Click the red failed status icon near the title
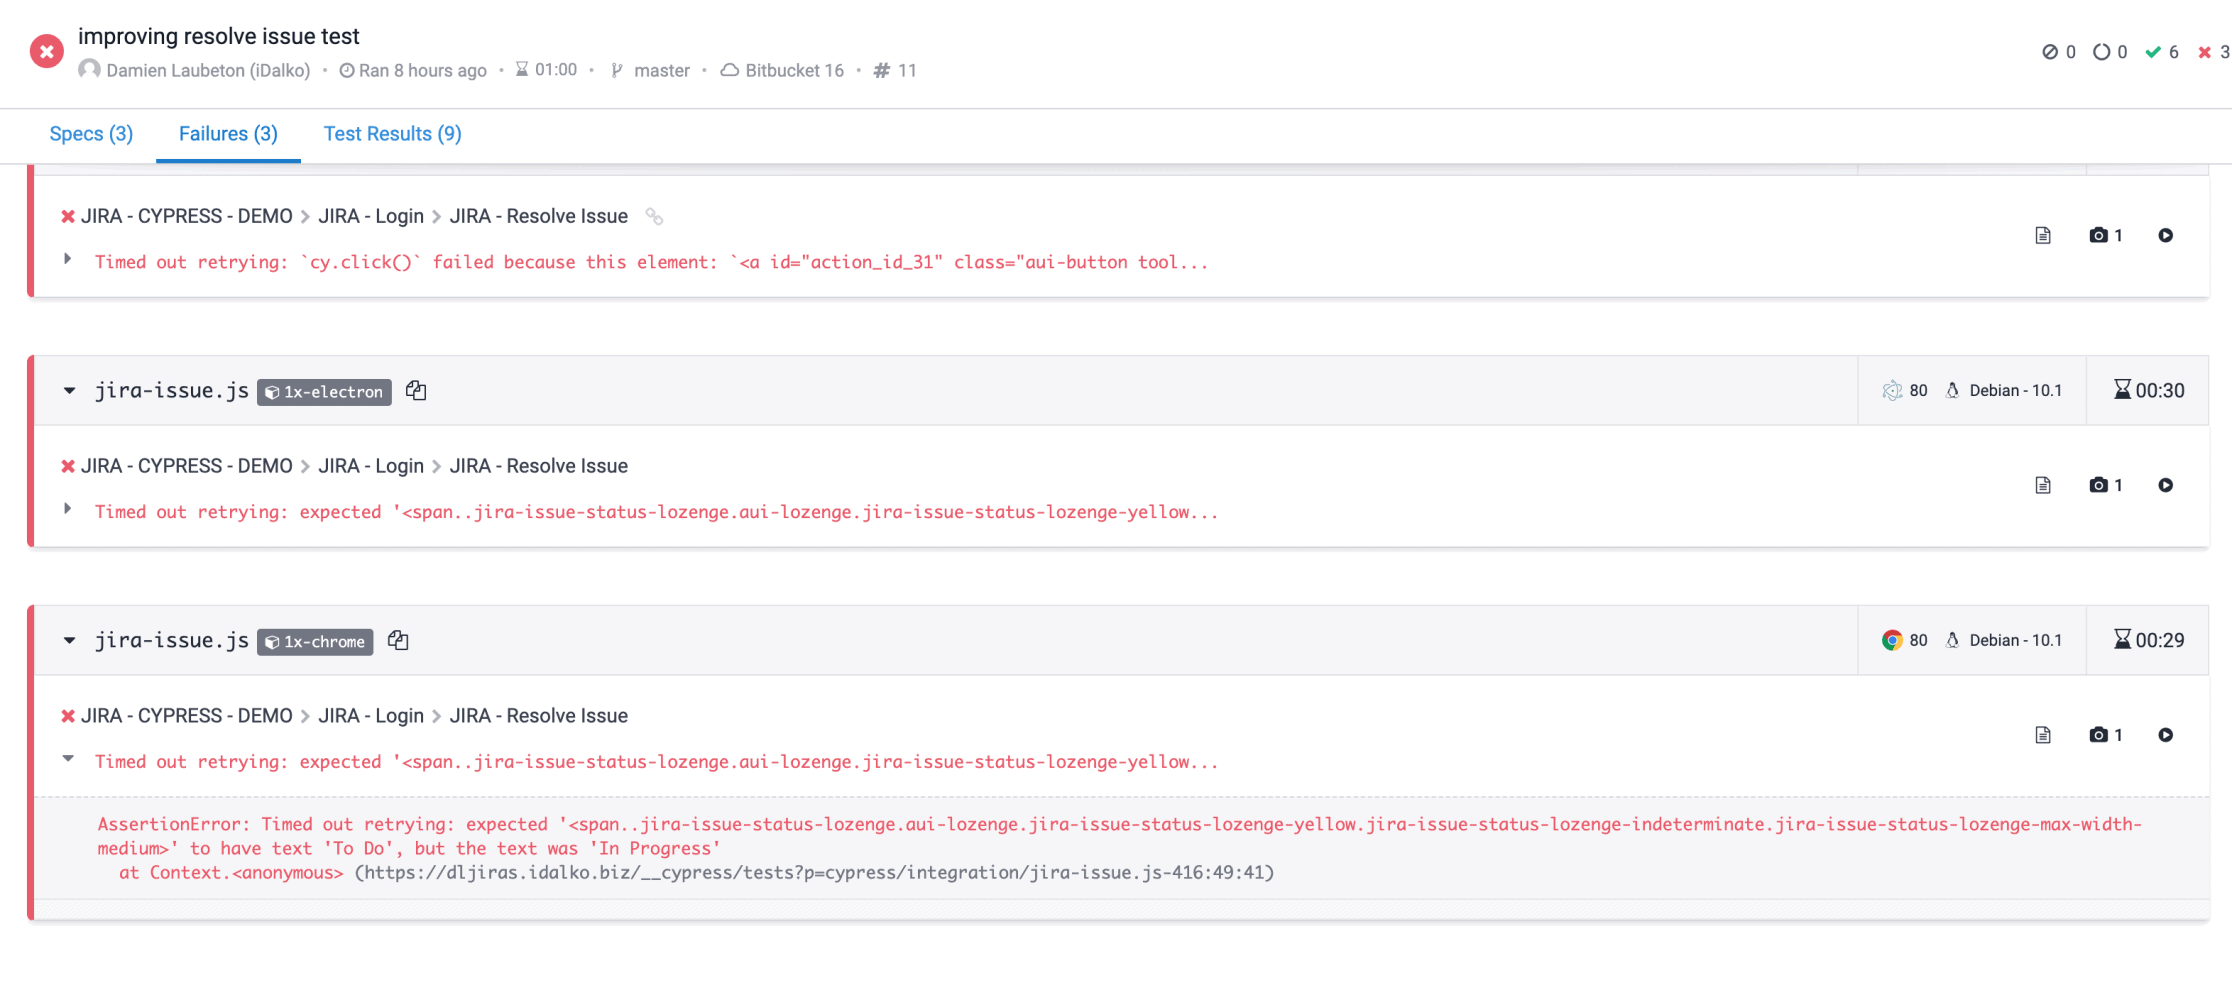 click(46, 50)
